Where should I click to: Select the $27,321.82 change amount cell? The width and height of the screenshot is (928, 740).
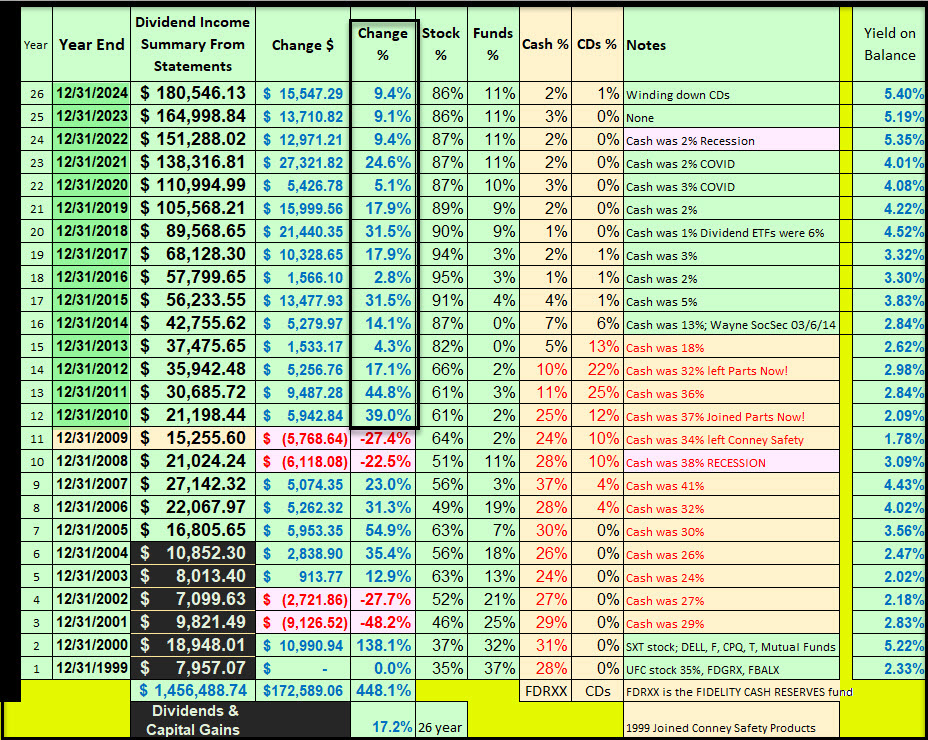tap(303, 163)
